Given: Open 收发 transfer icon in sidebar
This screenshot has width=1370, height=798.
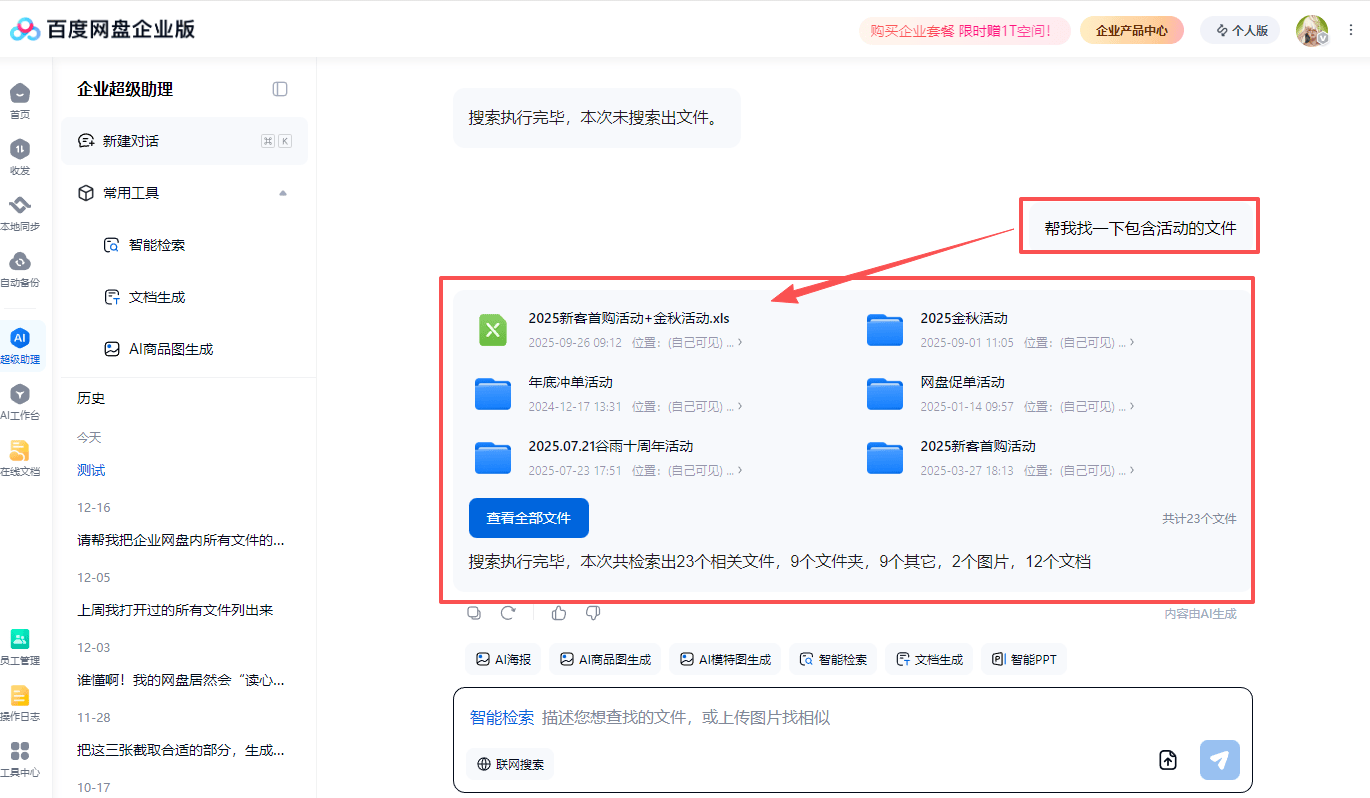Looking at the screenshot, I should click(x=20, y=151).
